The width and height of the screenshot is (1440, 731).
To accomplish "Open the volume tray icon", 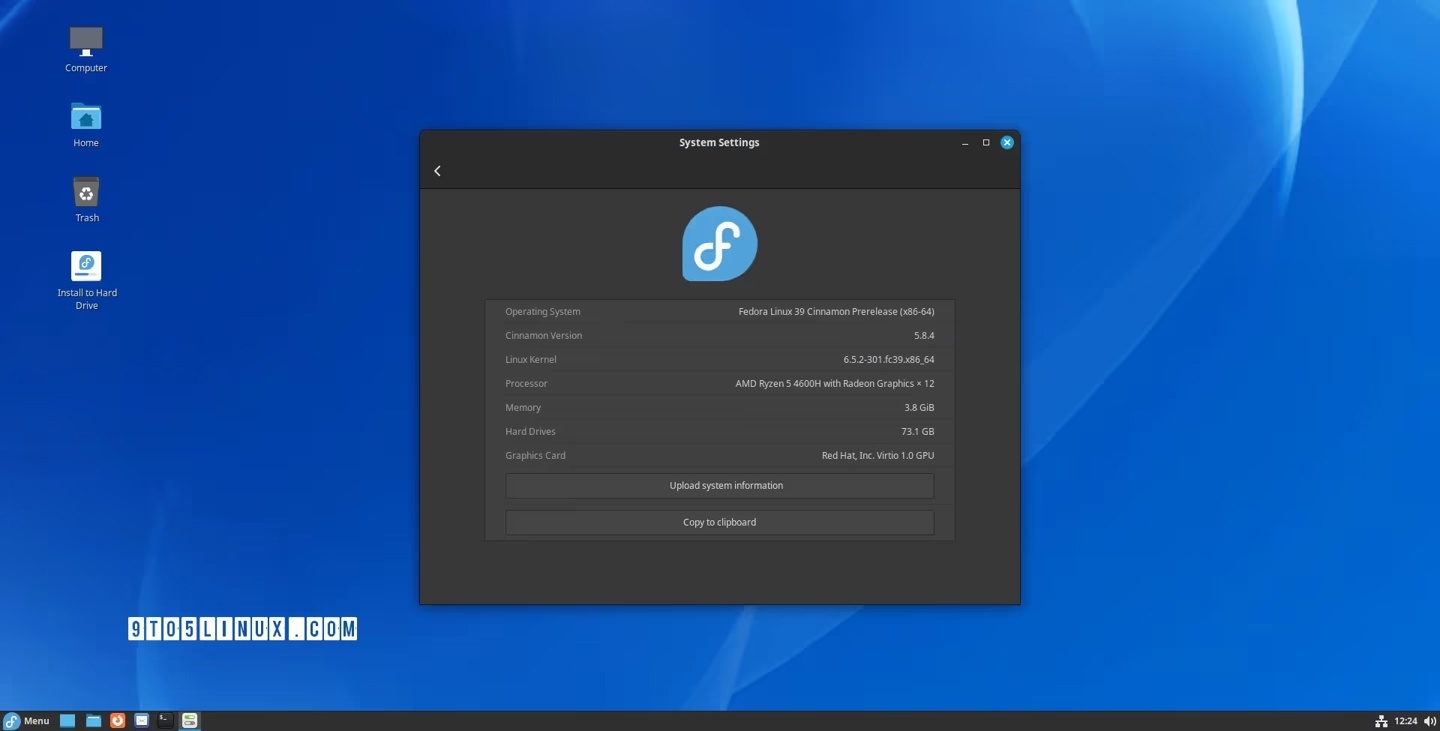I will [1430, 721].
